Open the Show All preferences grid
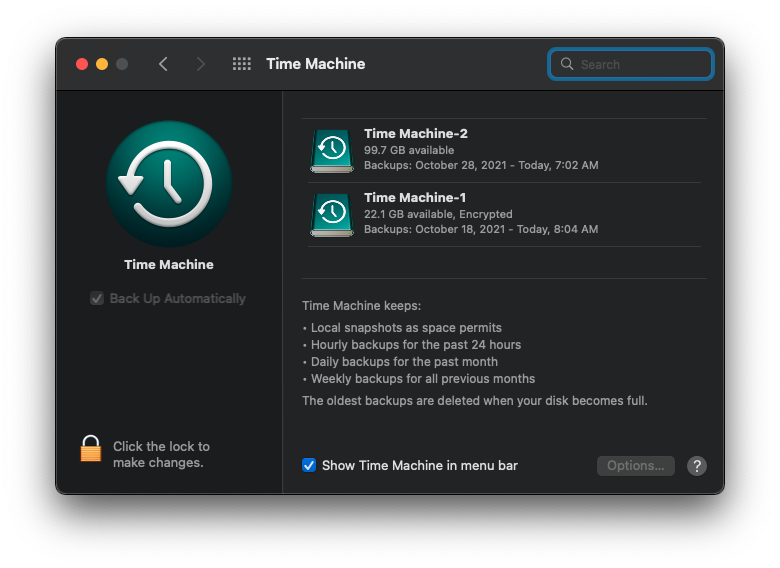The width and height of the screenshot is (780, 568). pyautogui.click(x=242, y=64)
